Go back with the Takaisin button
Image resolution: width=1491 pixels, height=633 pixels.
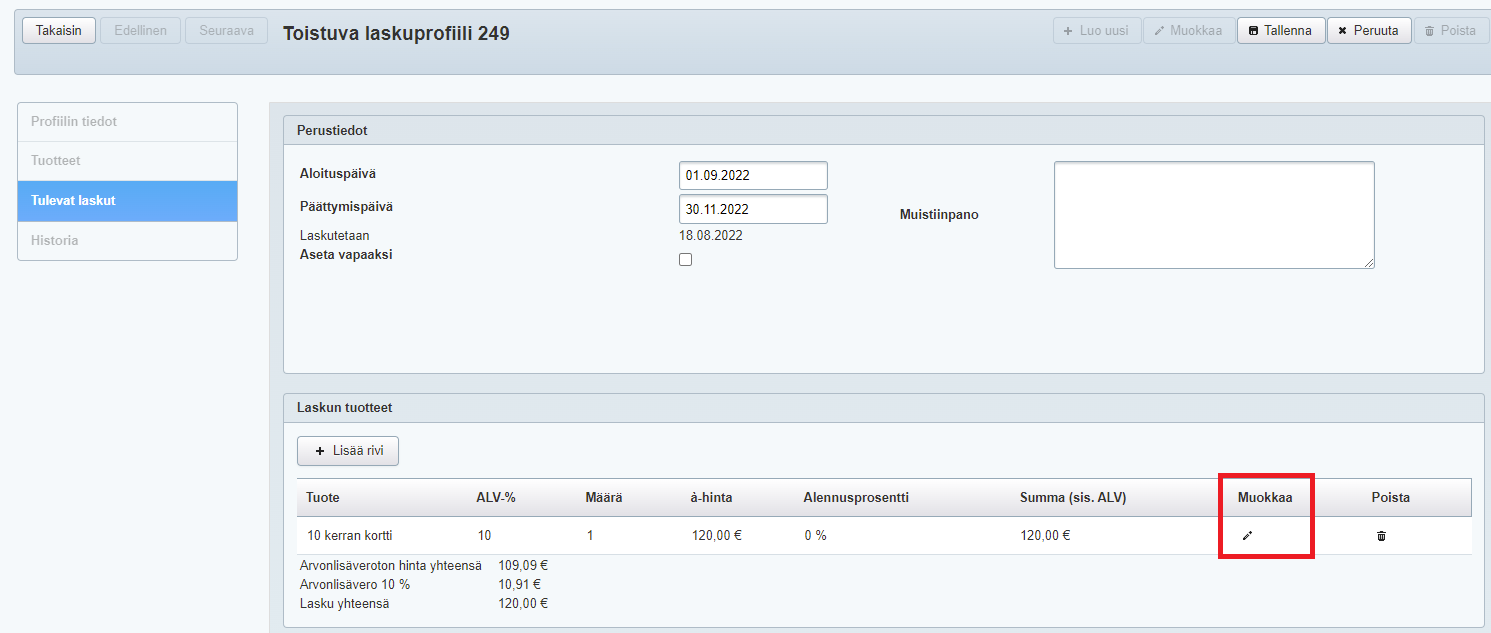(58, 30)
